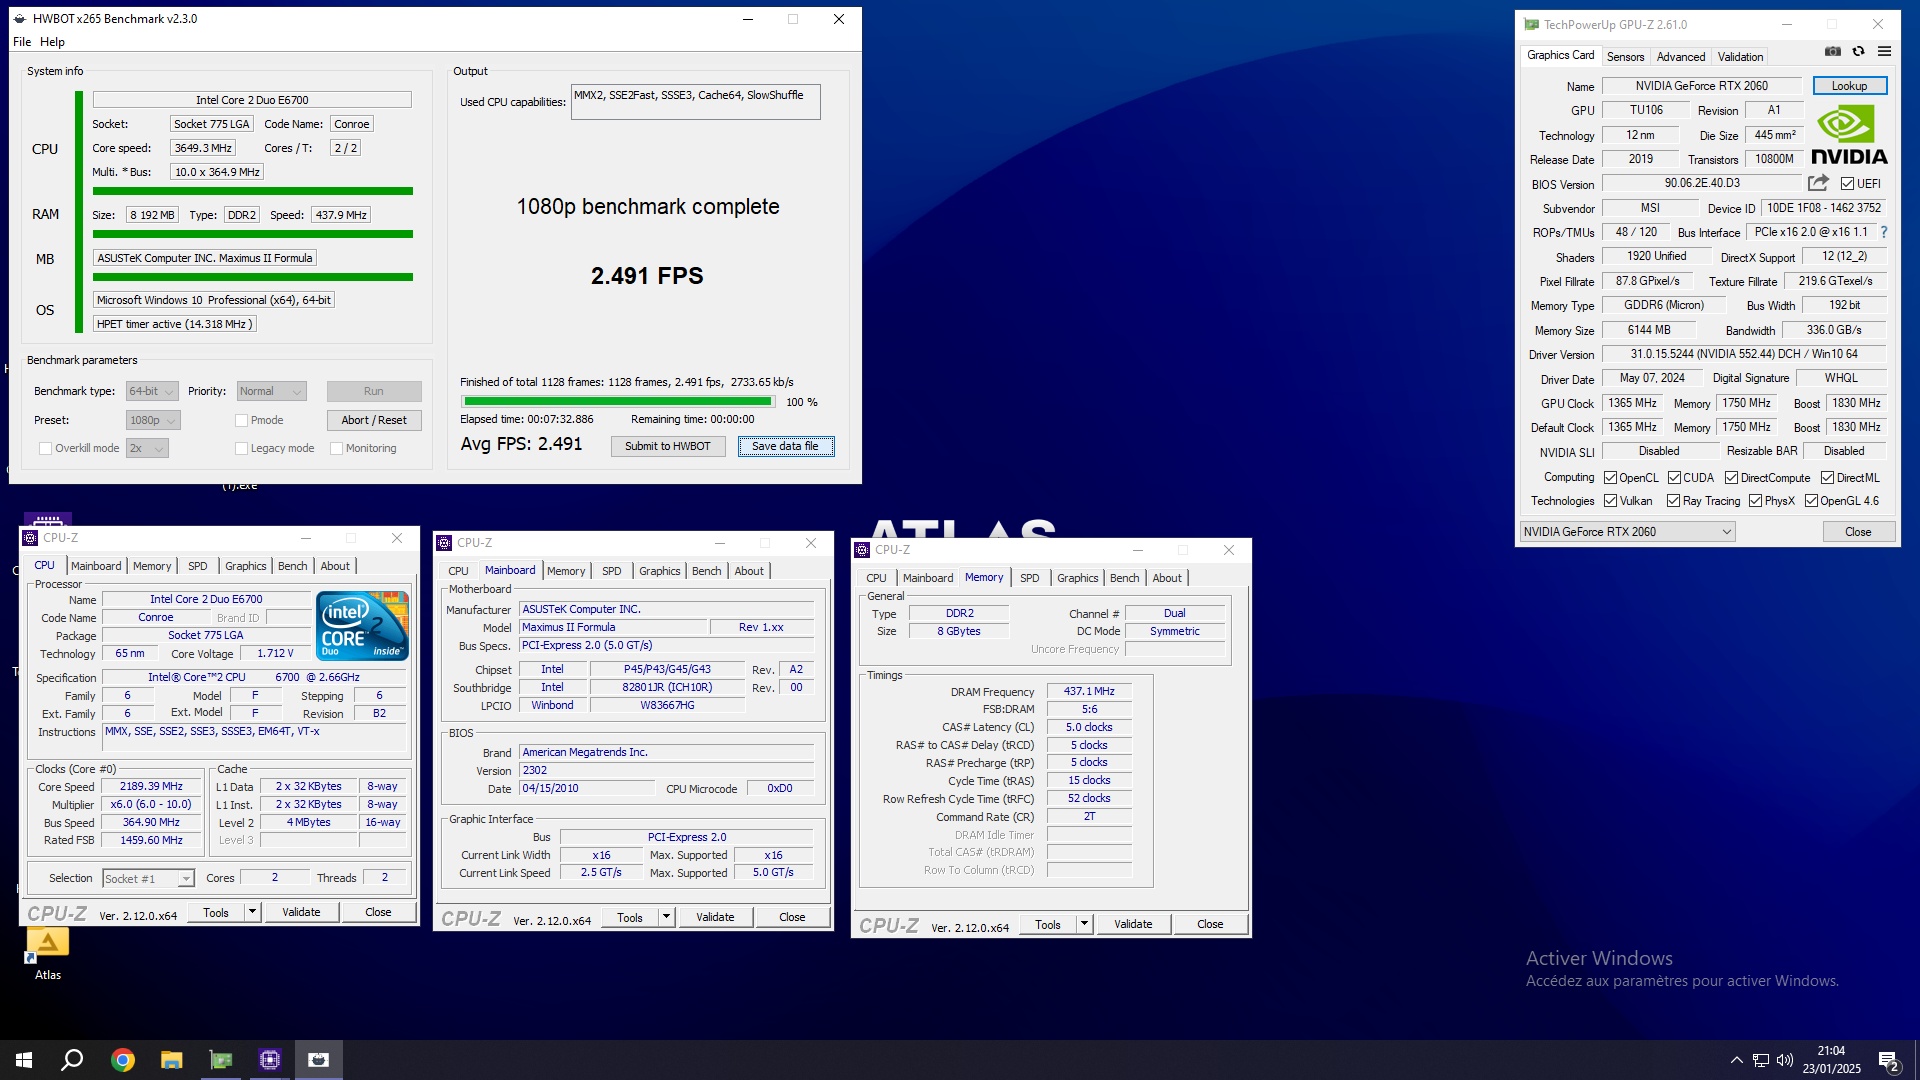
Task: Click the Save data file button
Action: click(x=785, y=447)
